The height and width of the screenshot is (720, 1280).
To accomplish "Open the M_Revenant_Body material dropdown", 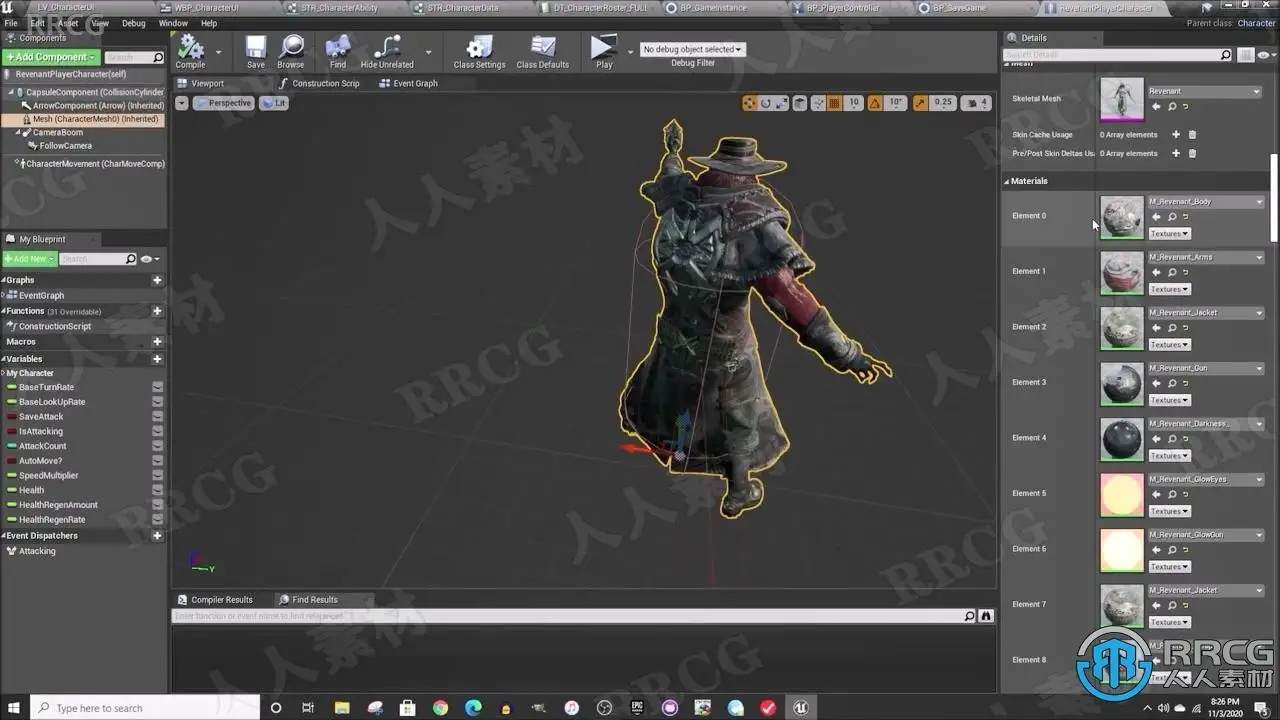I will pyautogui.click(x=1204, y=202).
